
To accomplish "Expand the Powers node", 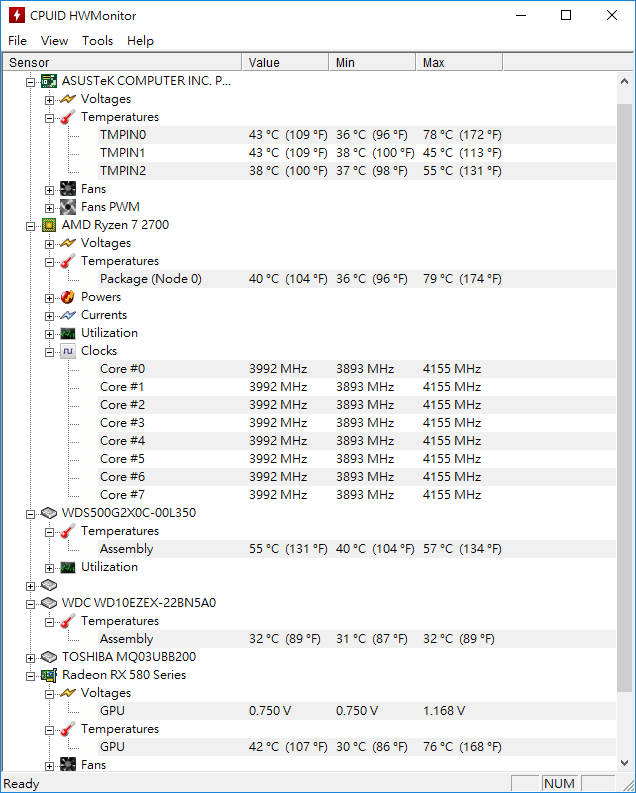I will (x=49, y=298).
